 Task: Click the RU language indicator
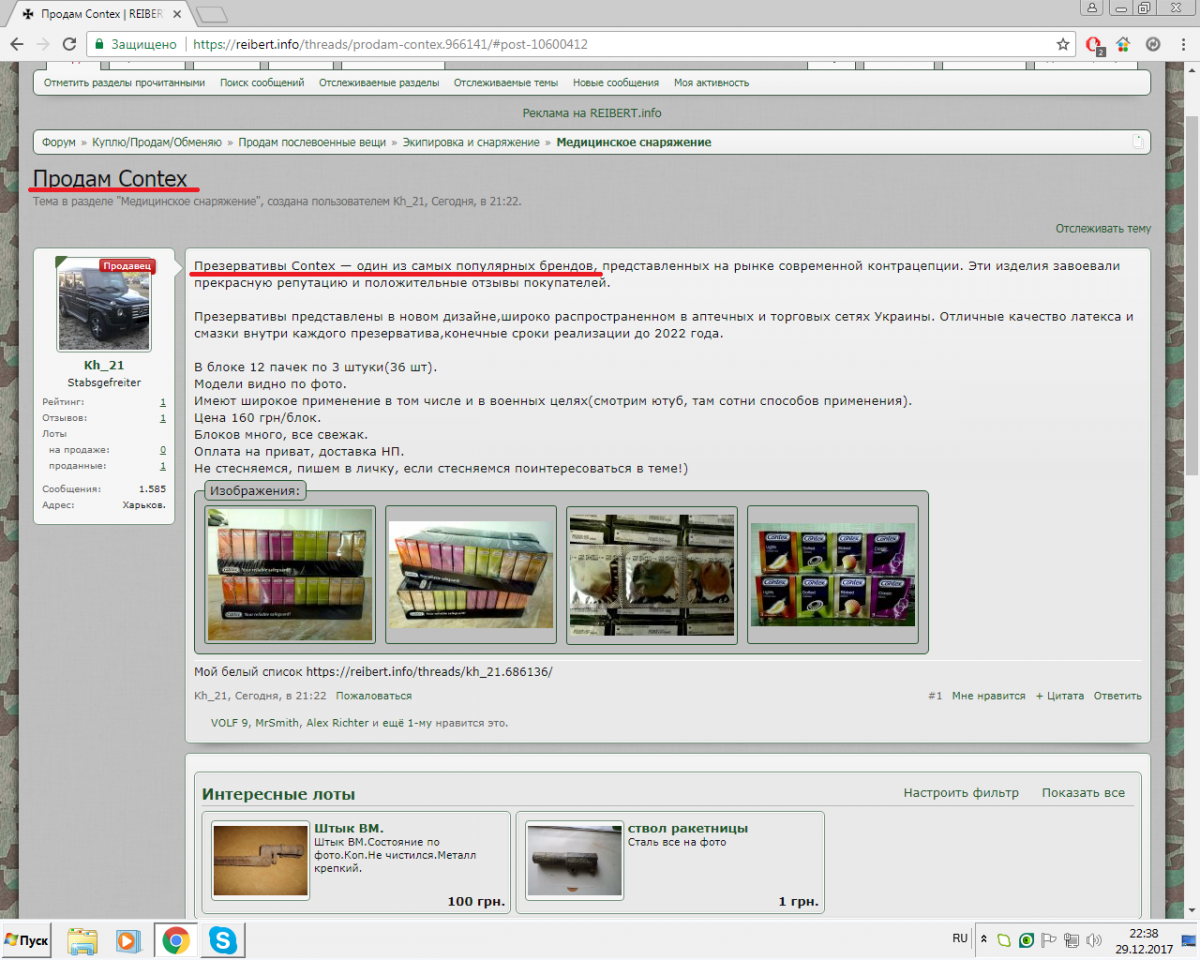click(960, 938)
